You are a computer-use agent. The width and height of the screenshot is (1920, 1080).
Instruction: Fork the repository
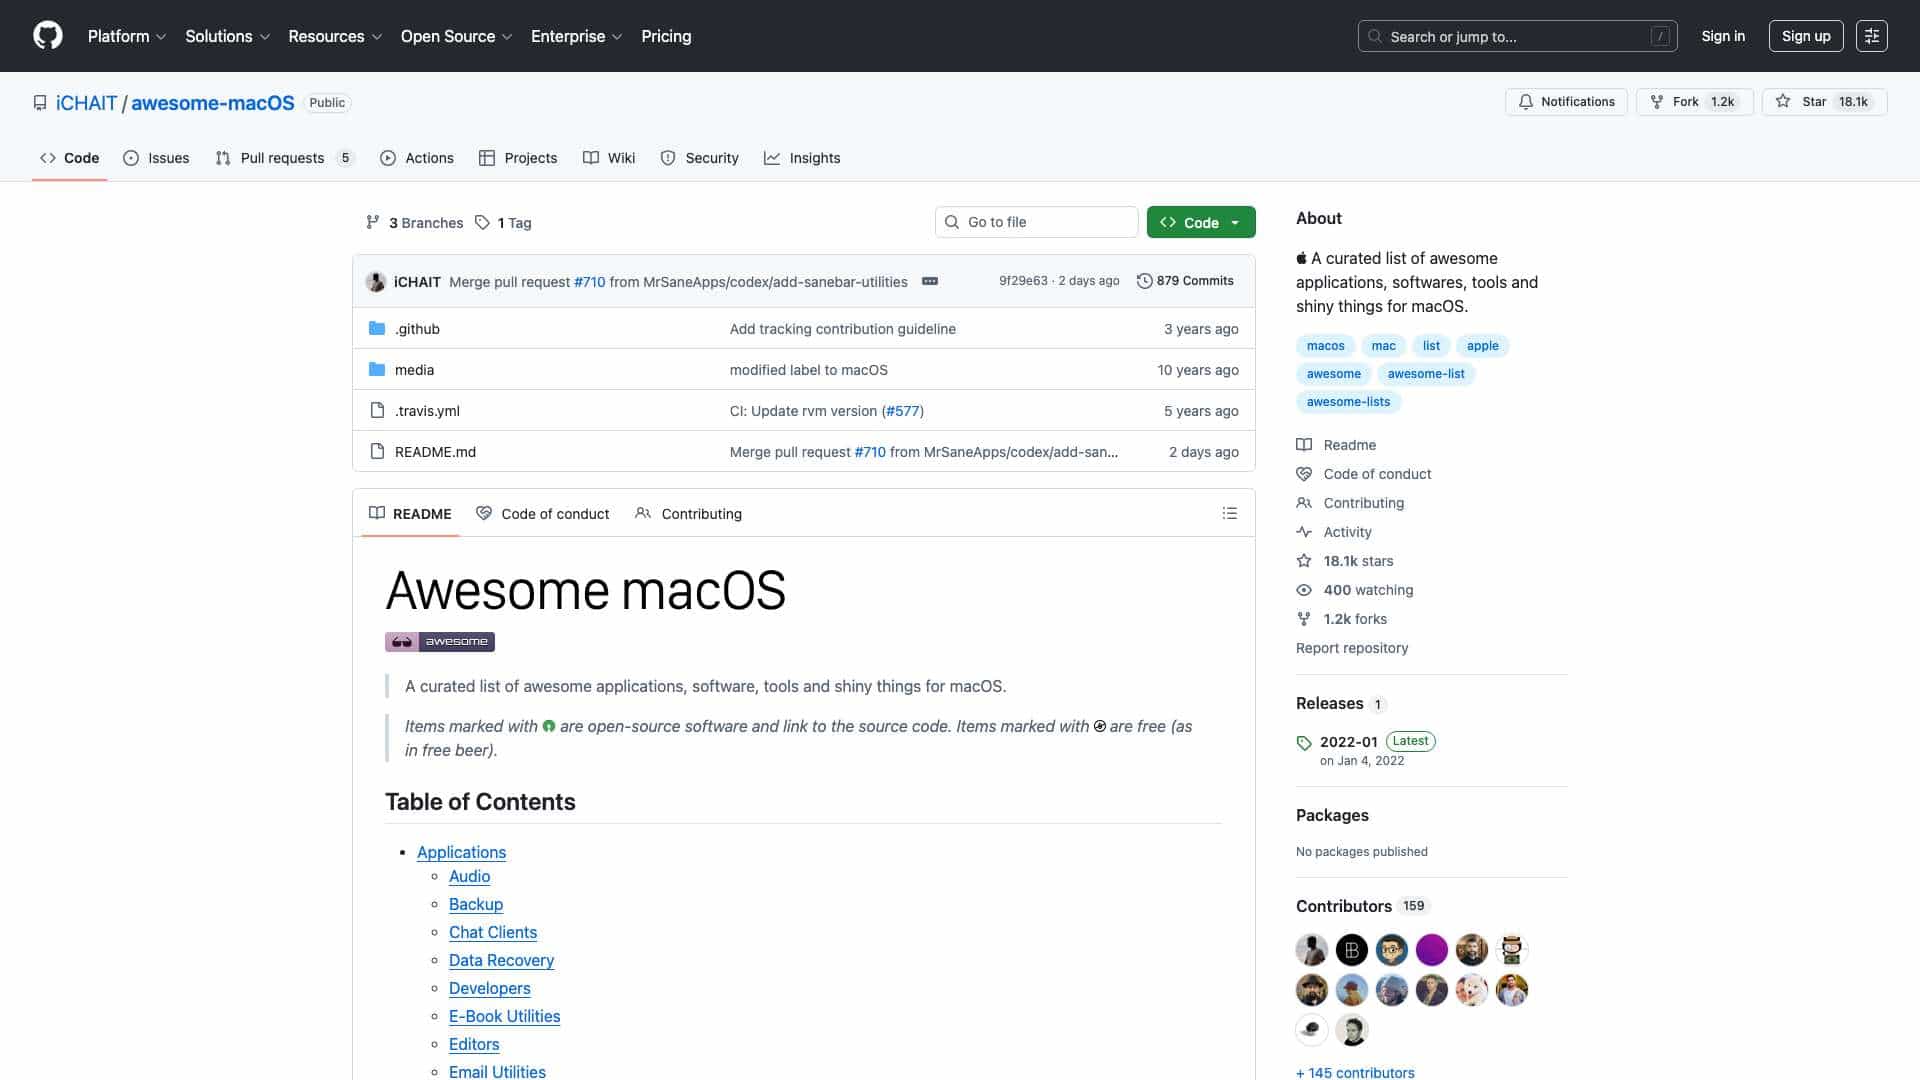coord(1694,102)
